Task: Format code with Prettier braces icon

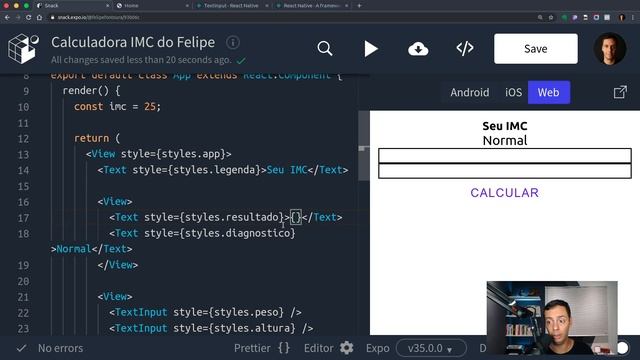Action: [x=284, y=348]
